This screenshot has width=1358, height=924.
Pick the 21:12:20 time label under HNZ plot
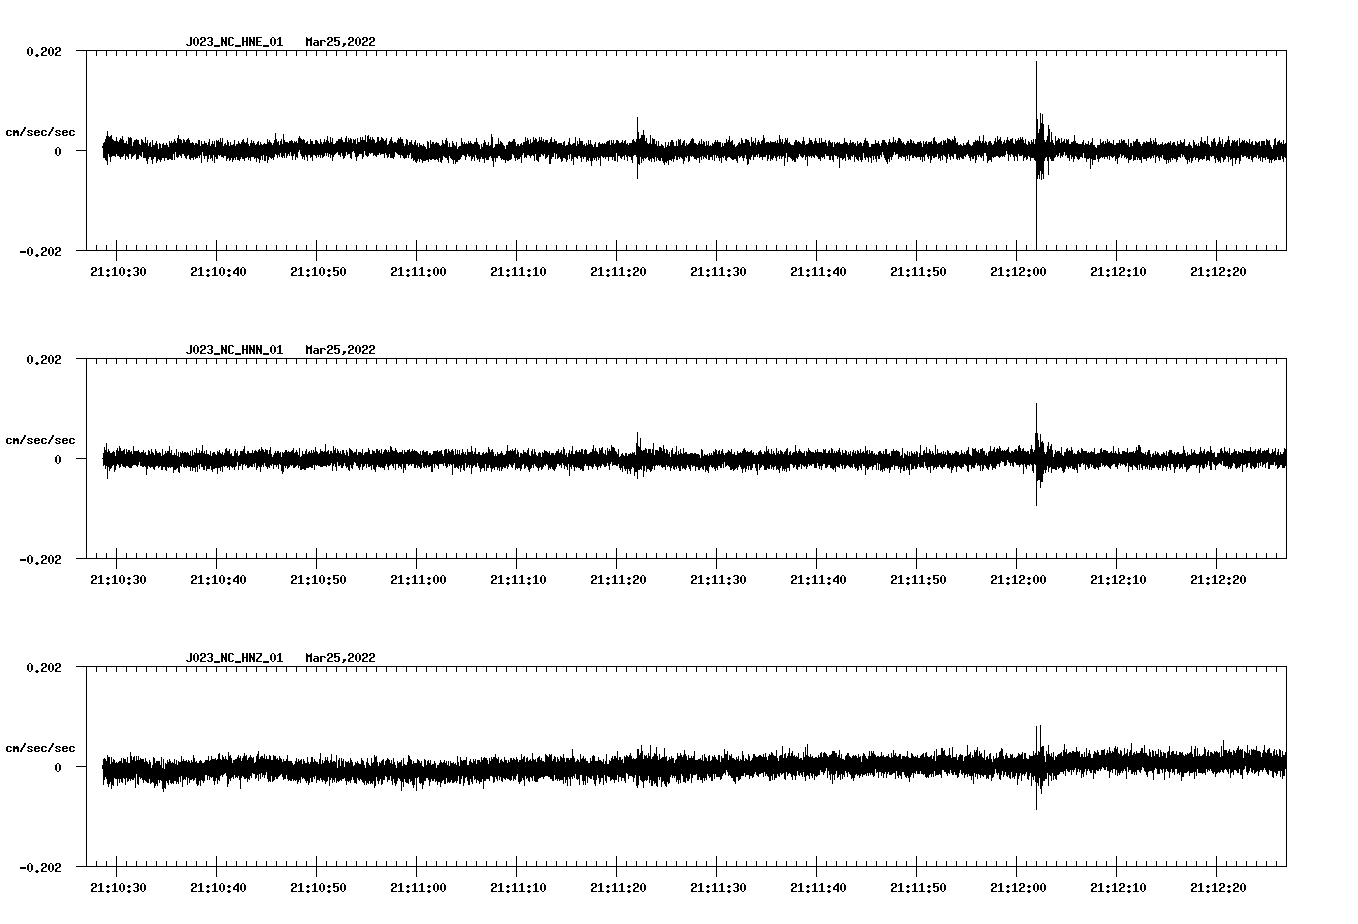click(x=1218, y=887)
